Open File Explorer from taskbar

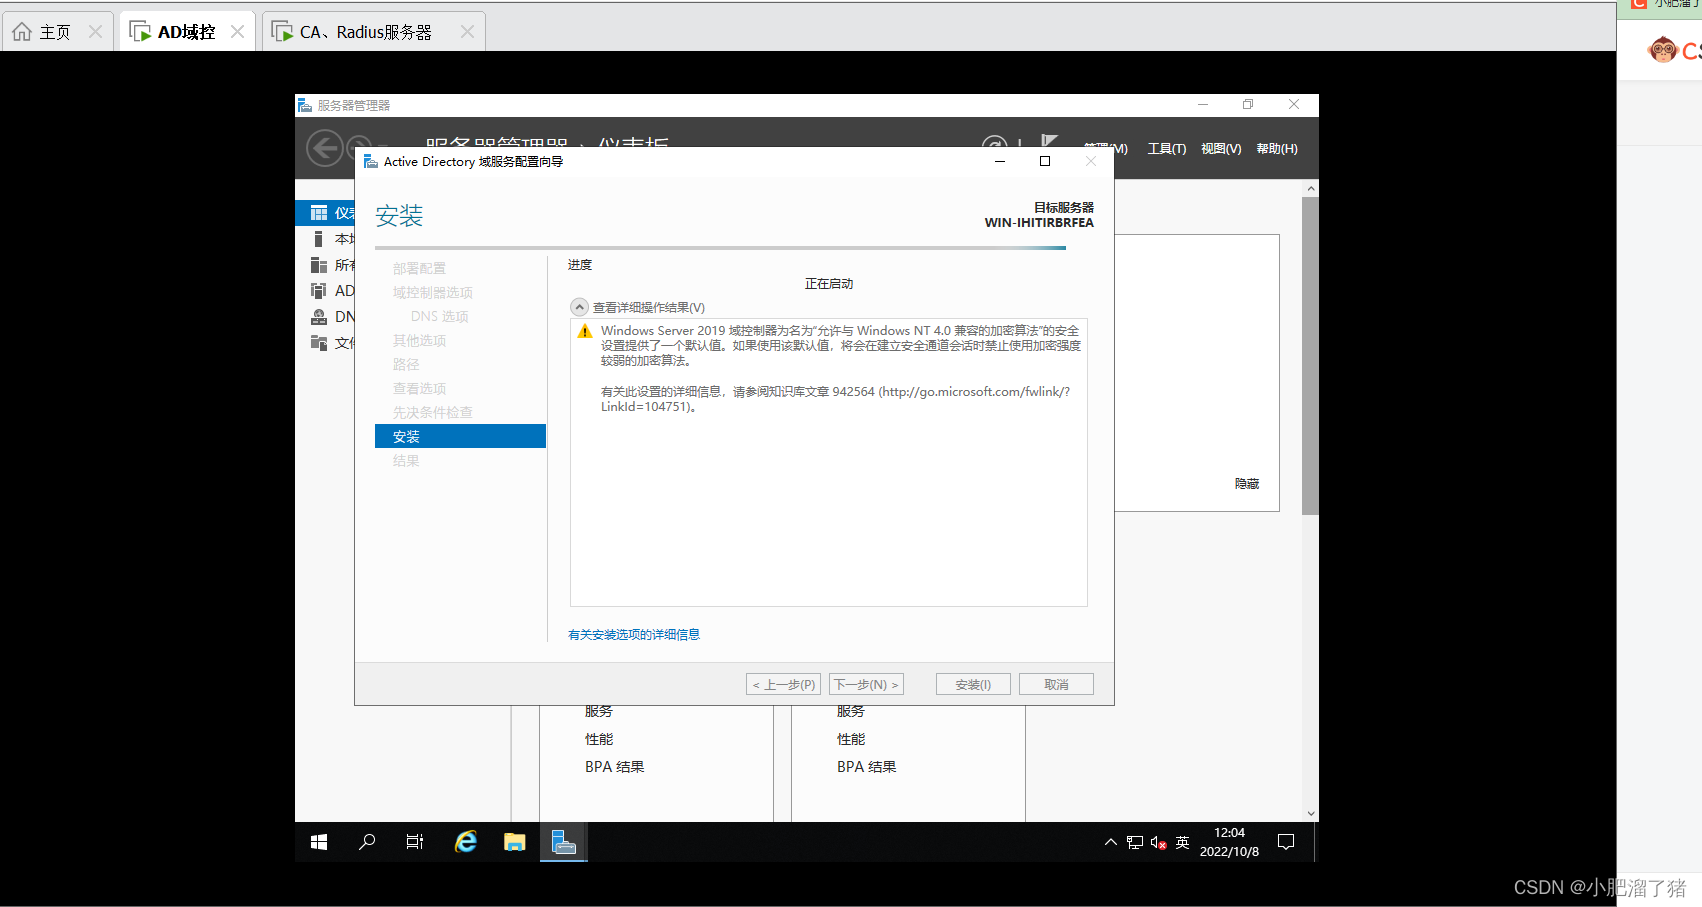[x=515, y=842]
